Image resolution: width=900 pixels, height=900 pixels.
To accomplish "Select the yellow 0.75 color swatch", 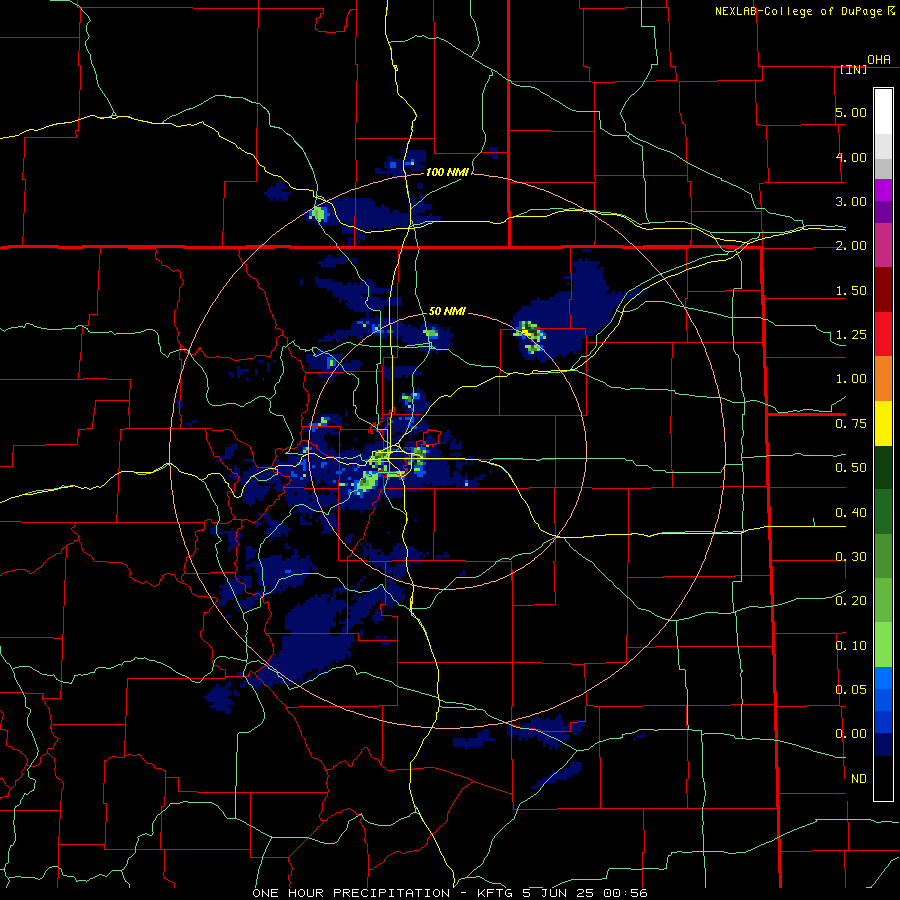I will tap(883, 423).
